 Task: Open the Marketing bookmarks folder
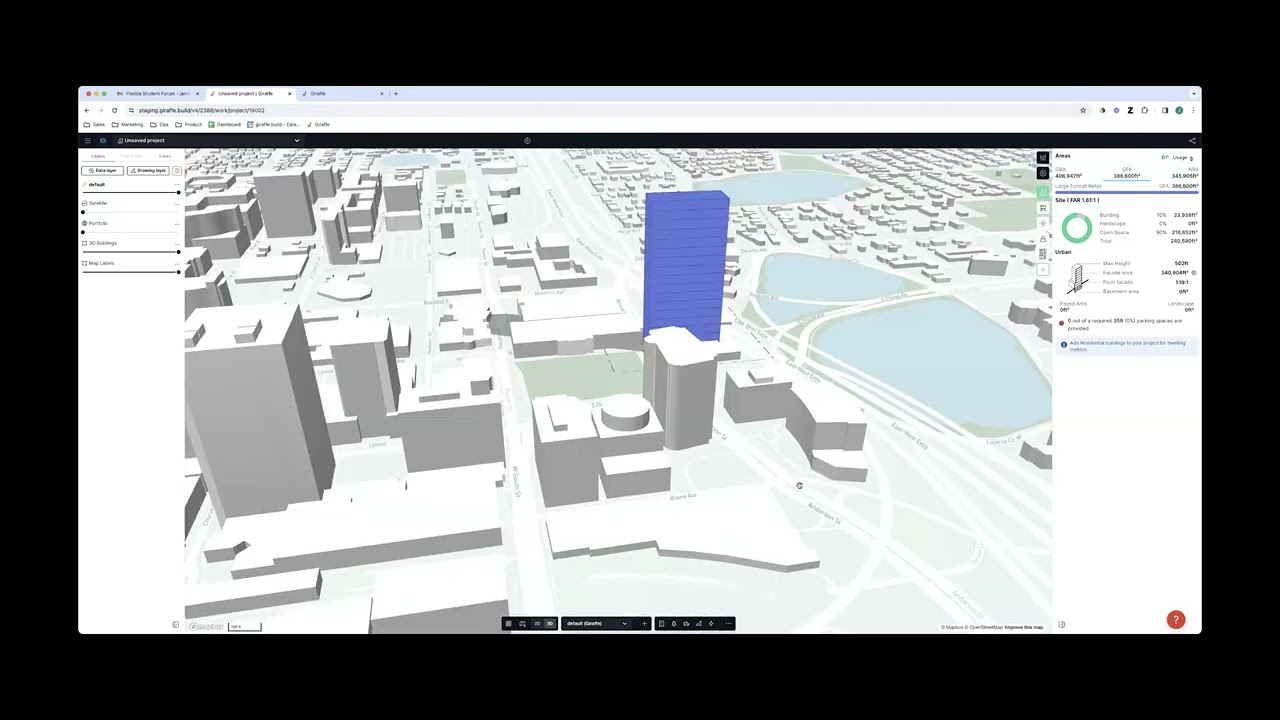pyautogui.click(x=128, y=124)
